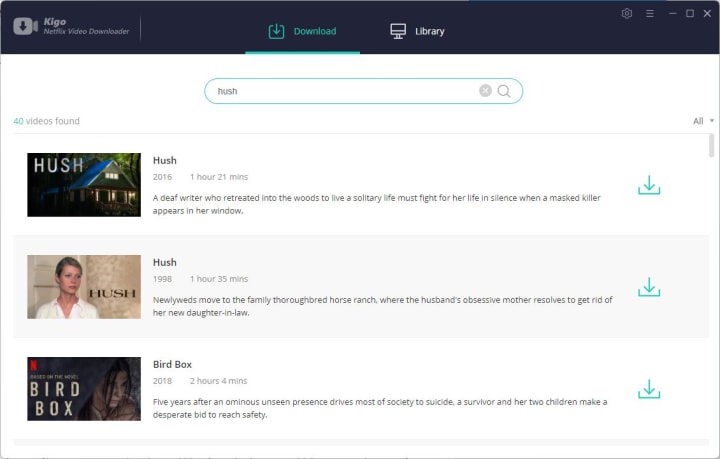The height and width of the screenshot is (459, 720).
Task: Open the settings gear icon
Action: (x=627, y=14)
